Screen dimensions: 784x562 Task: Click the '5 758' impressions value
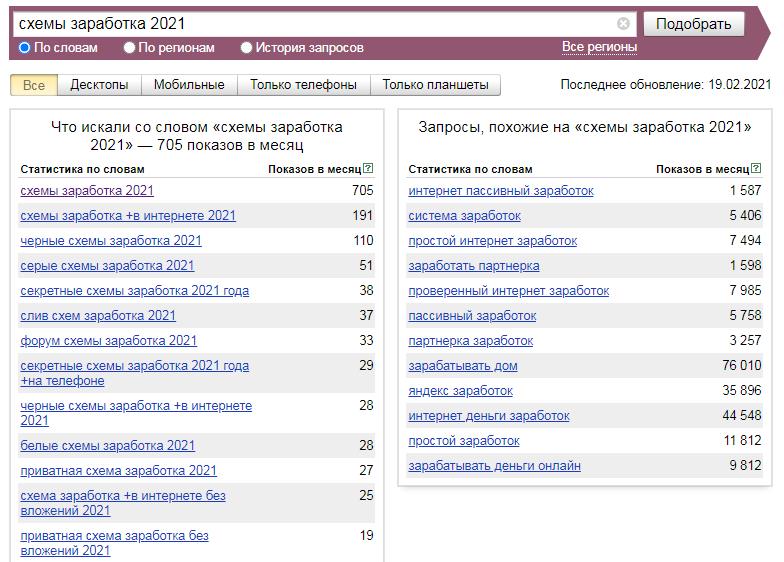click(745, 316)
